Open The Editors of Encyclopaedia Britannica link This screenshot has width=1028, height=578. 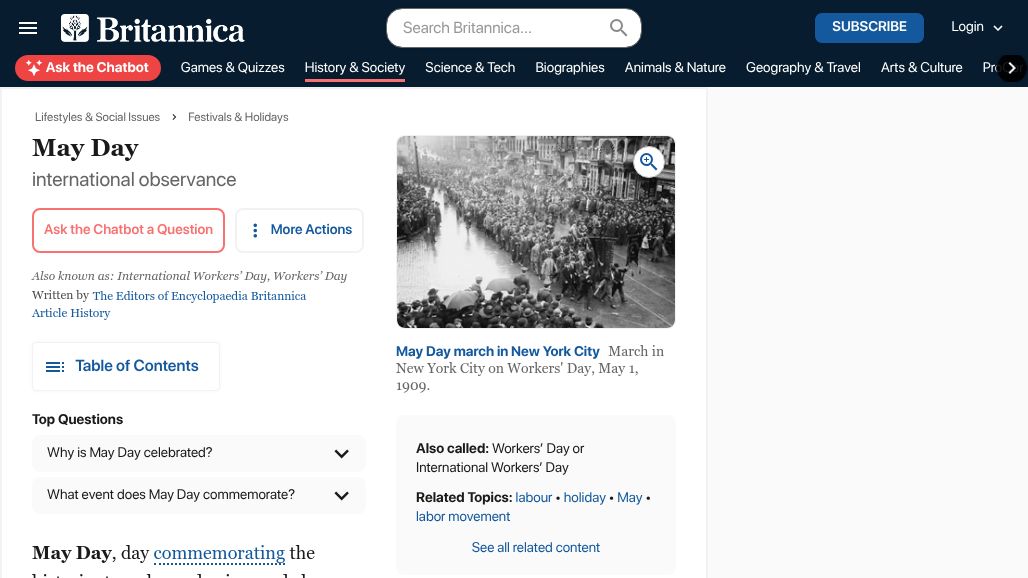click(199, 296)
